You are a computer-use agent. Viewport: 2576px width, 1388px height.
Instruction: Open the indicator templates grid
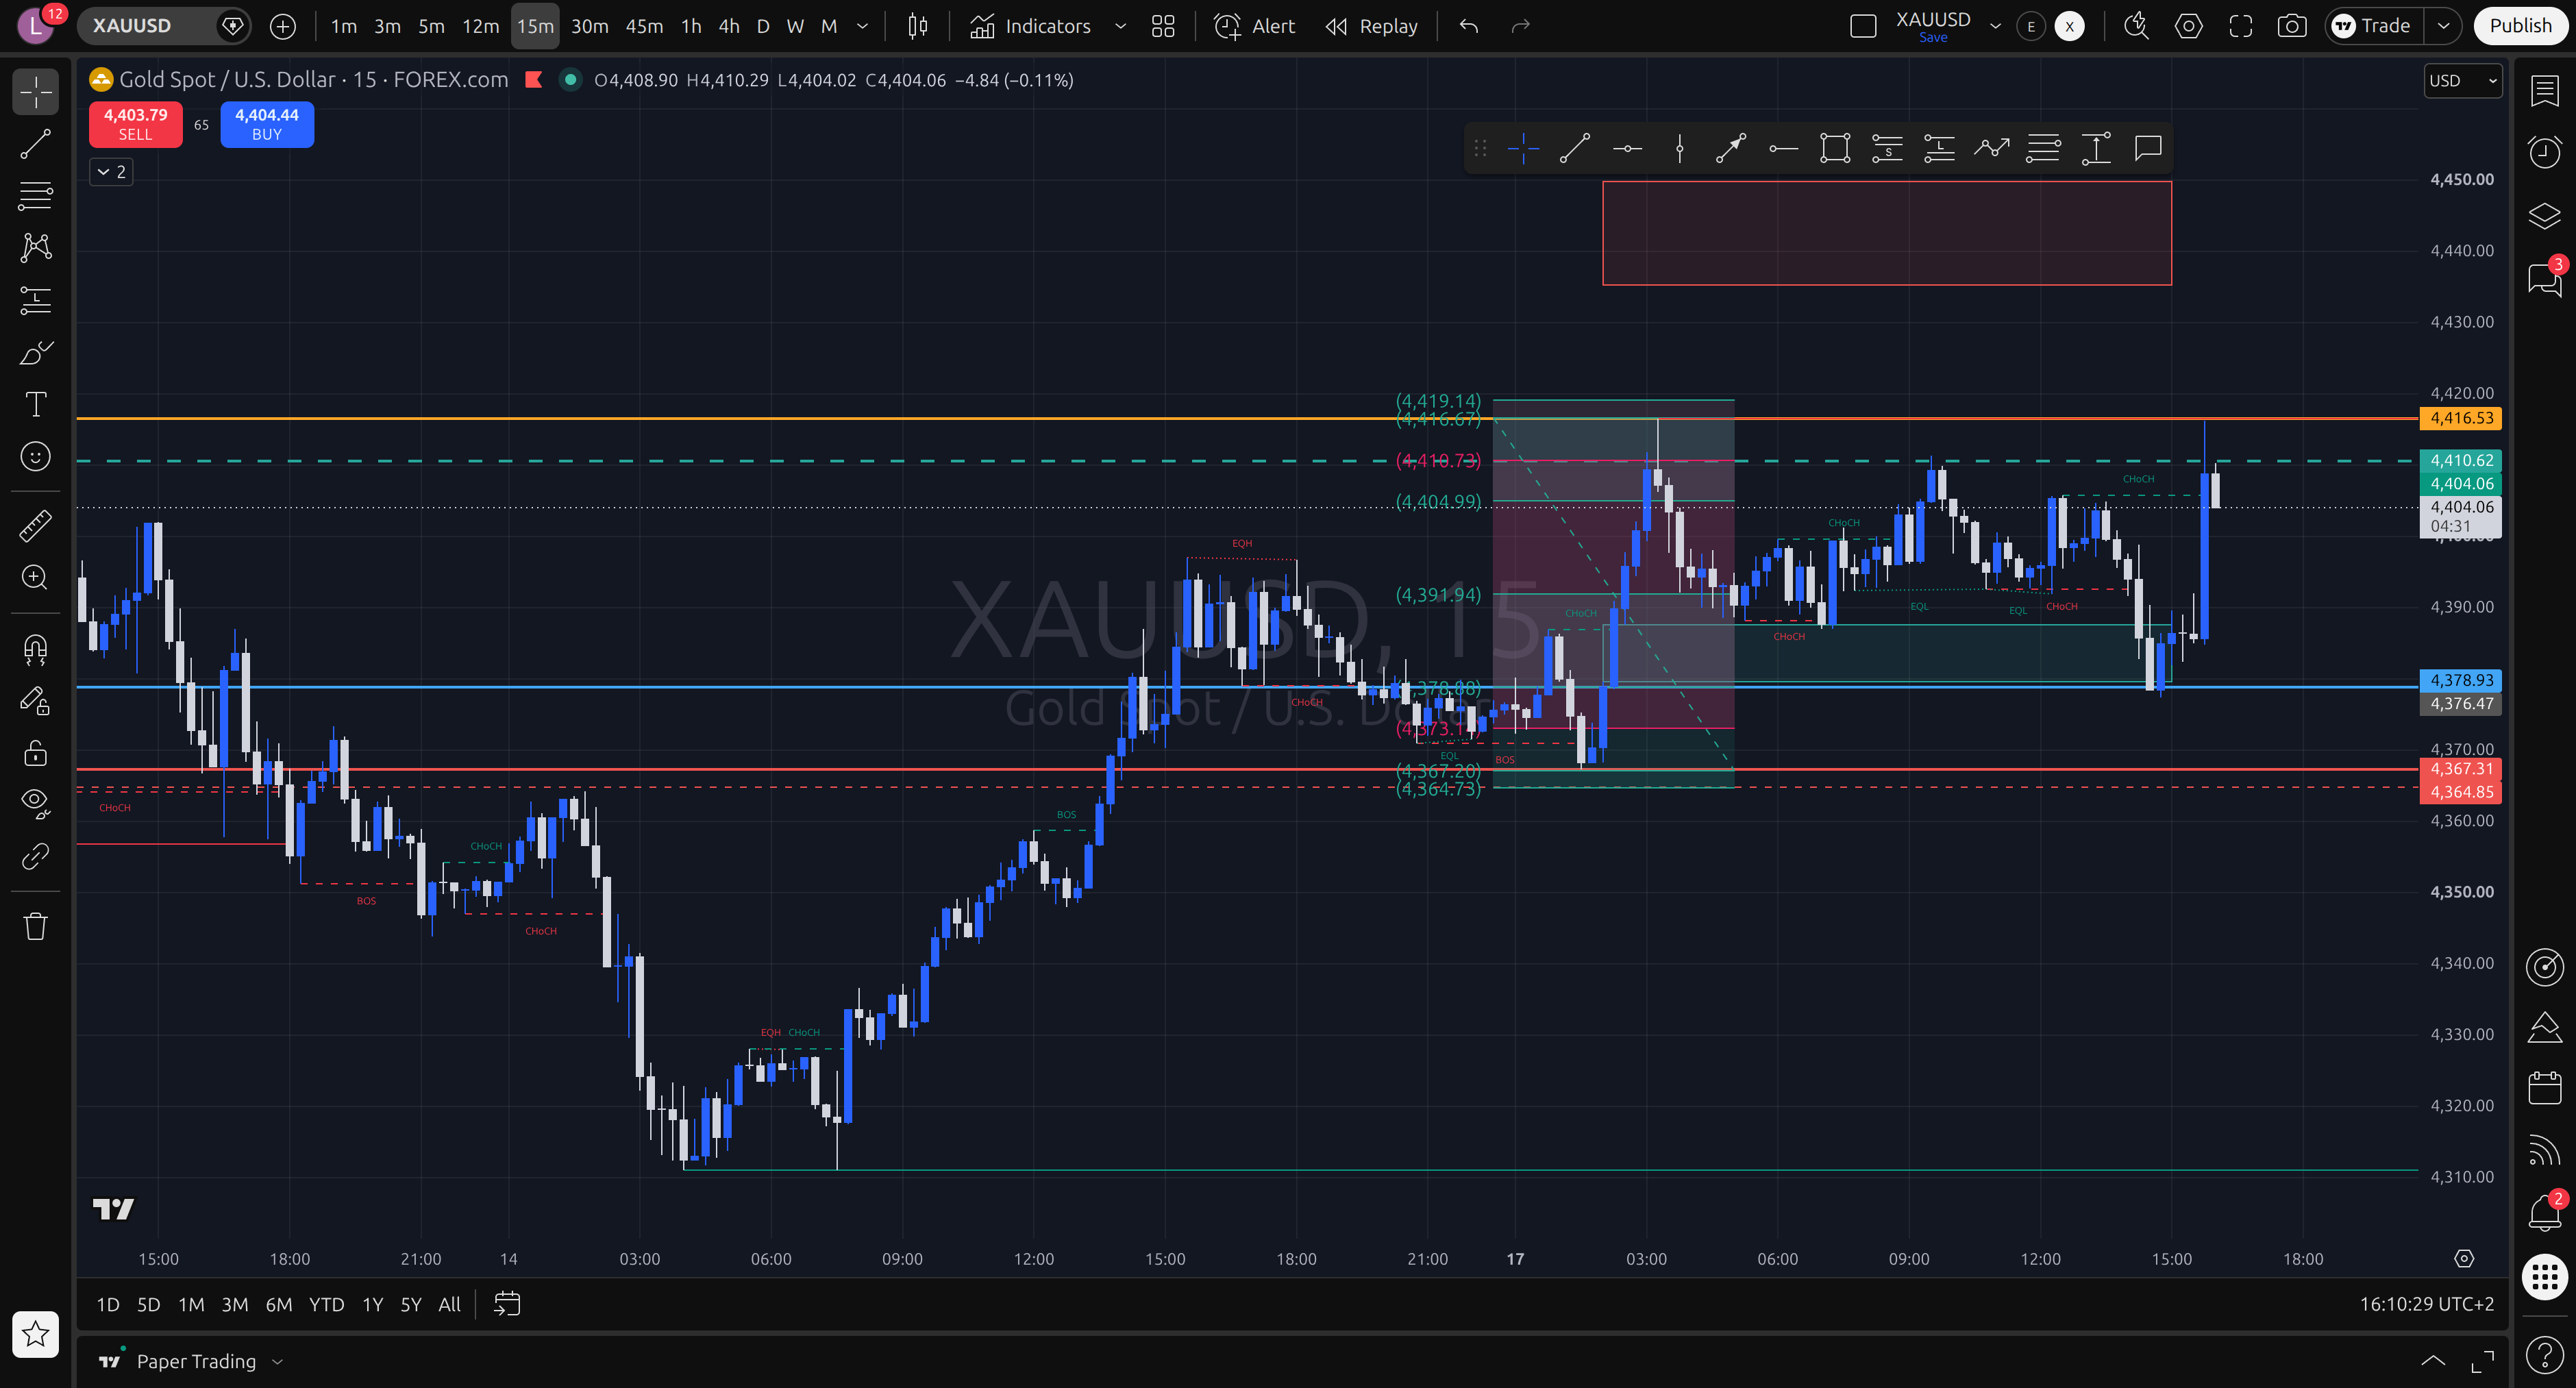pos(1163,26)
